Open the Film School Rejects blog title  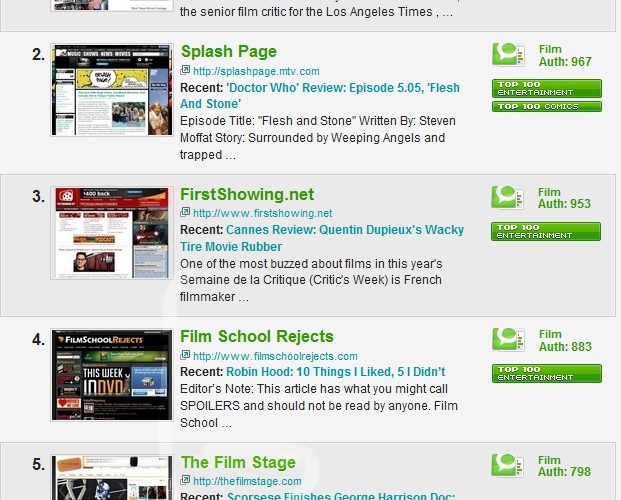pos(257,336)
